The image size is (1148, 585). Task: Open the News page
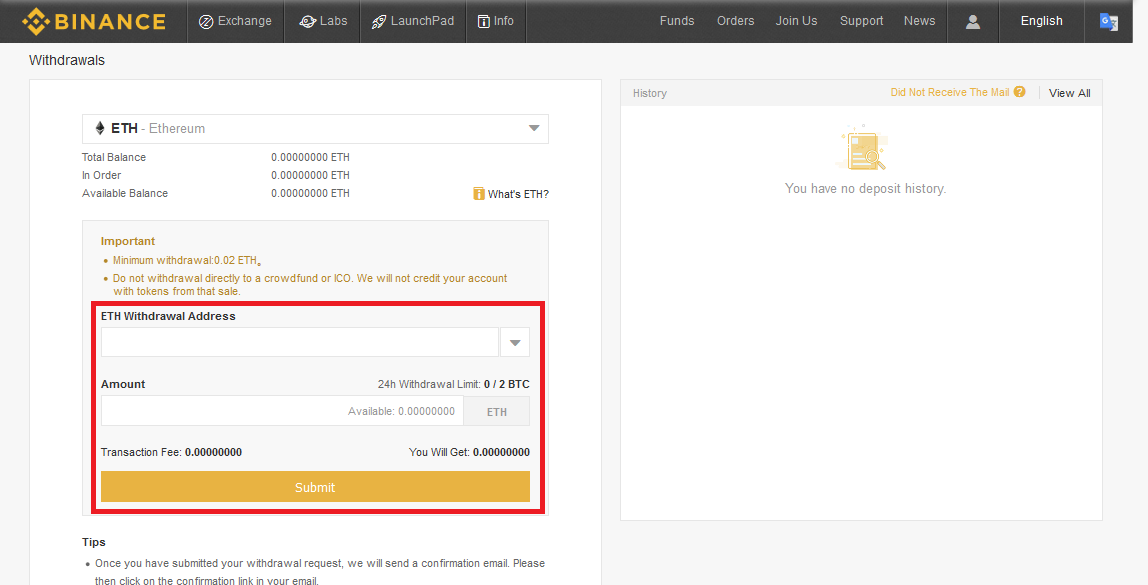(x=919, y=21)
